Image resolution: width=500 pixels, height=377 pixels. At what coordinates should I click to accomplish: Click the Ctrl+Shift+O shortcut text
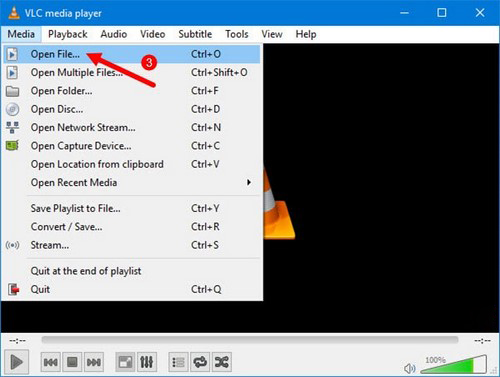219,72
